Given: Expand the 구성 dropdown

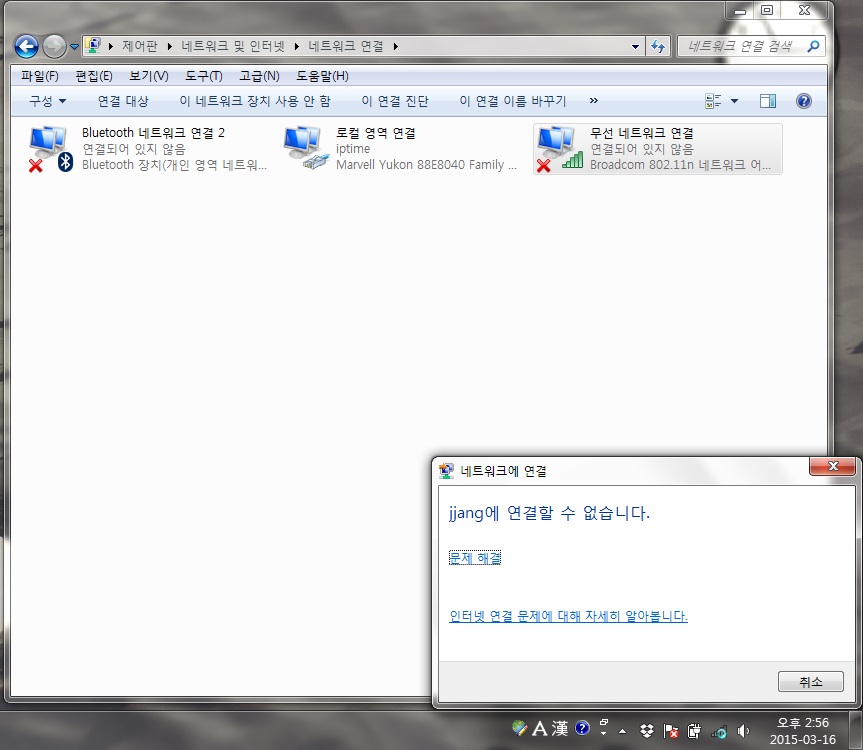Looking at the screenshot, I should pyautogui.click(x=48, y=101).
